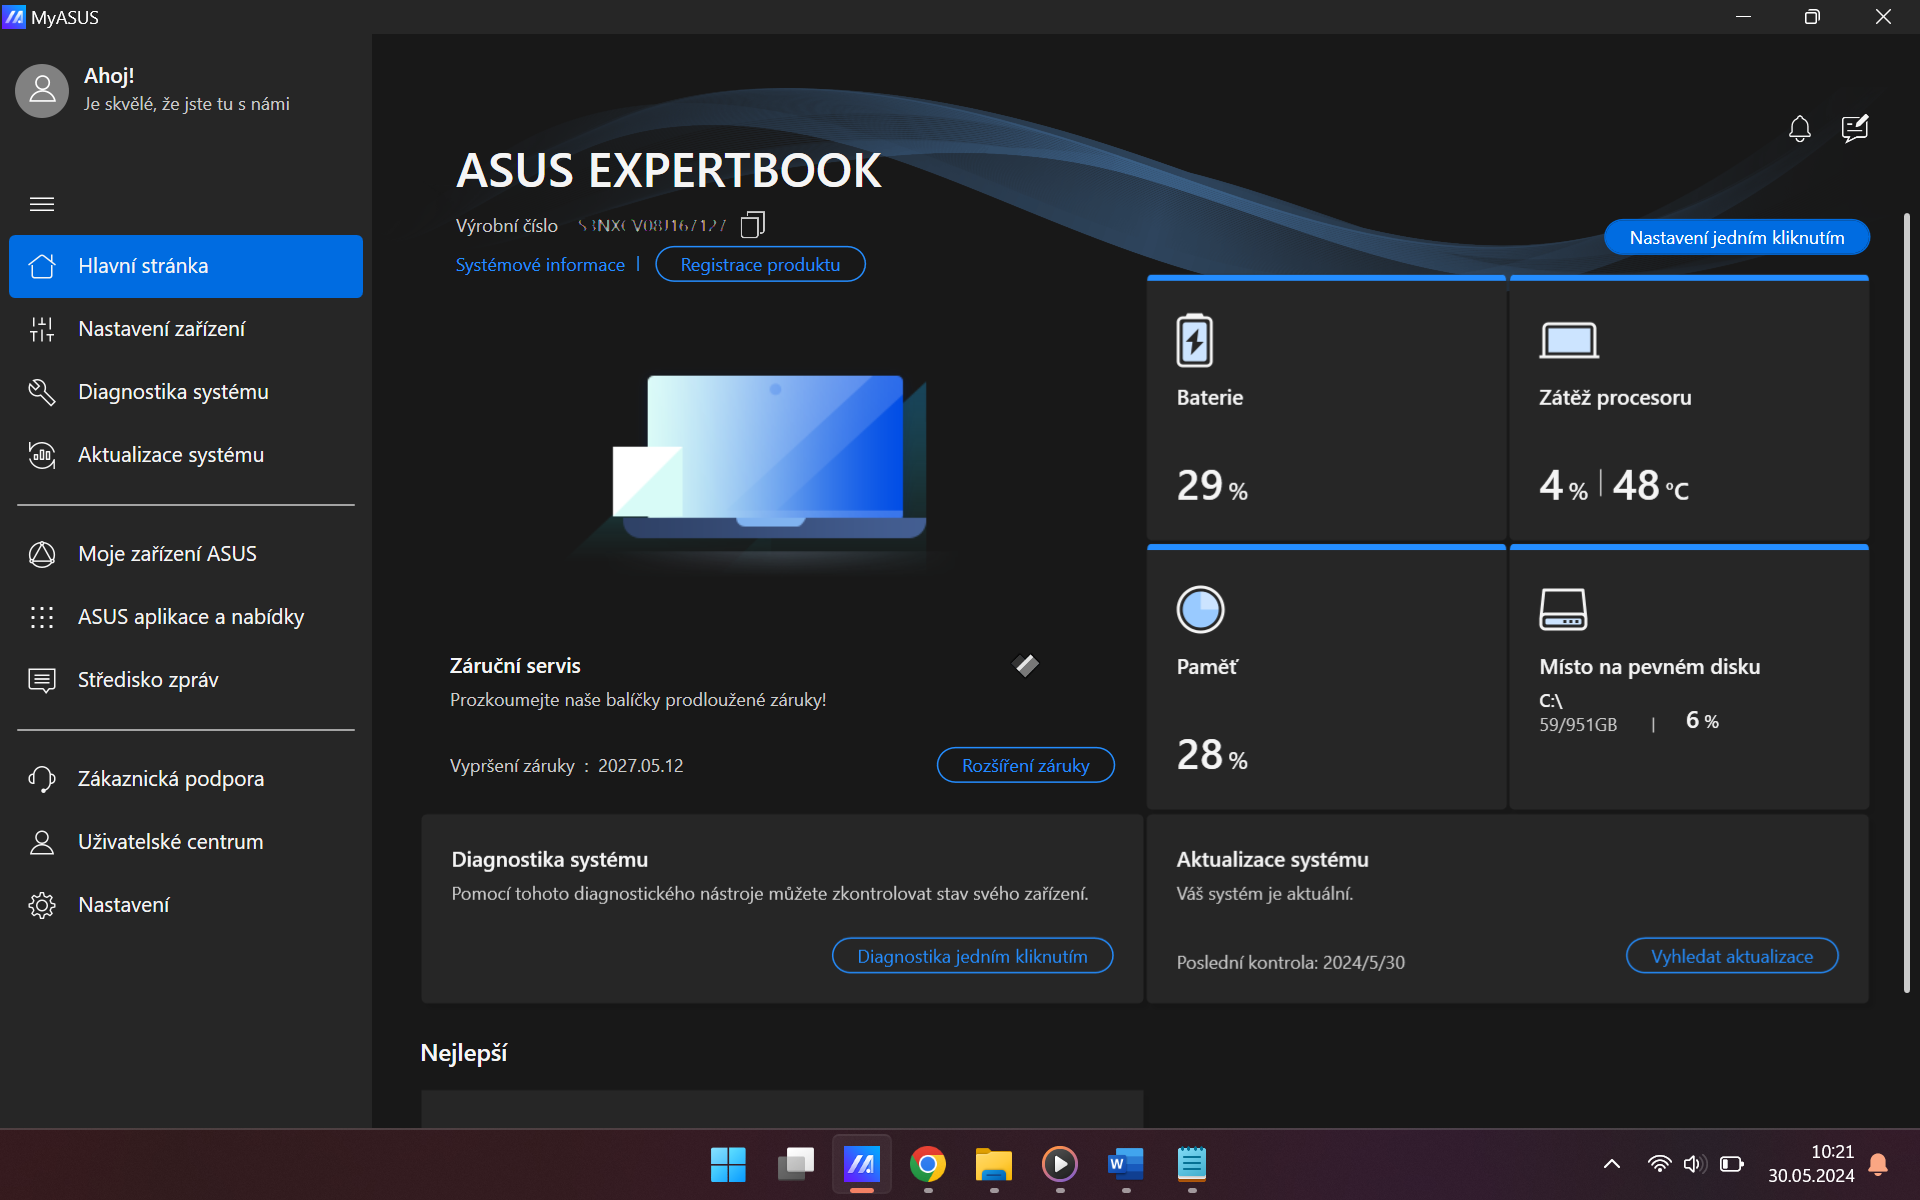Open feedback icon next to bell
Image resolution: width=1920 pixels, height=1200 pixels.
tap(1855, 129)
